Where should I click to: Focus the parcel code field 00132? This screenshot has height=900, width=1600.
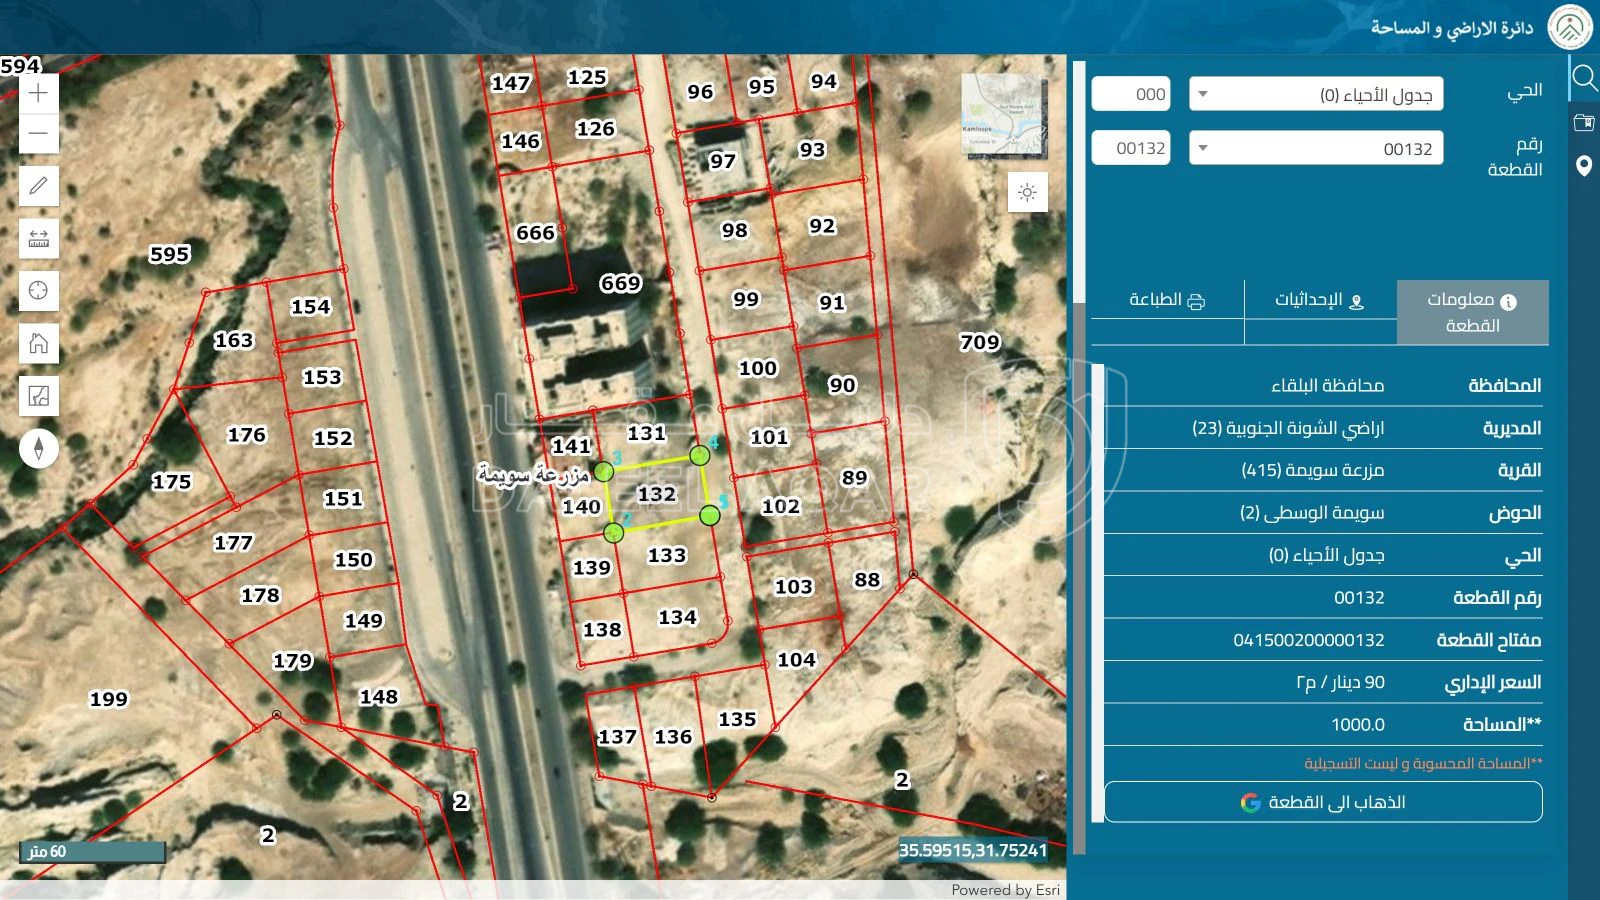click(1131, 148)
